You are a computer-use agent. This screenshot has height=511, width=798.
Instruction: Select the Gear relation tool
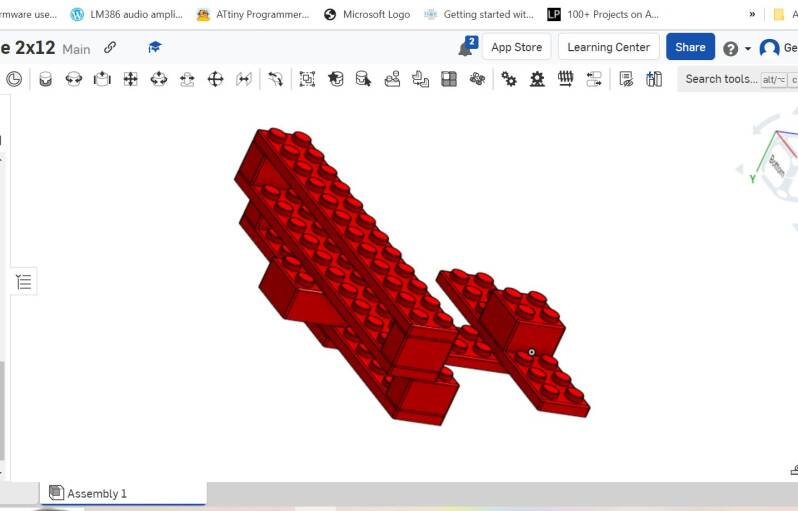(x=508, y=79)
